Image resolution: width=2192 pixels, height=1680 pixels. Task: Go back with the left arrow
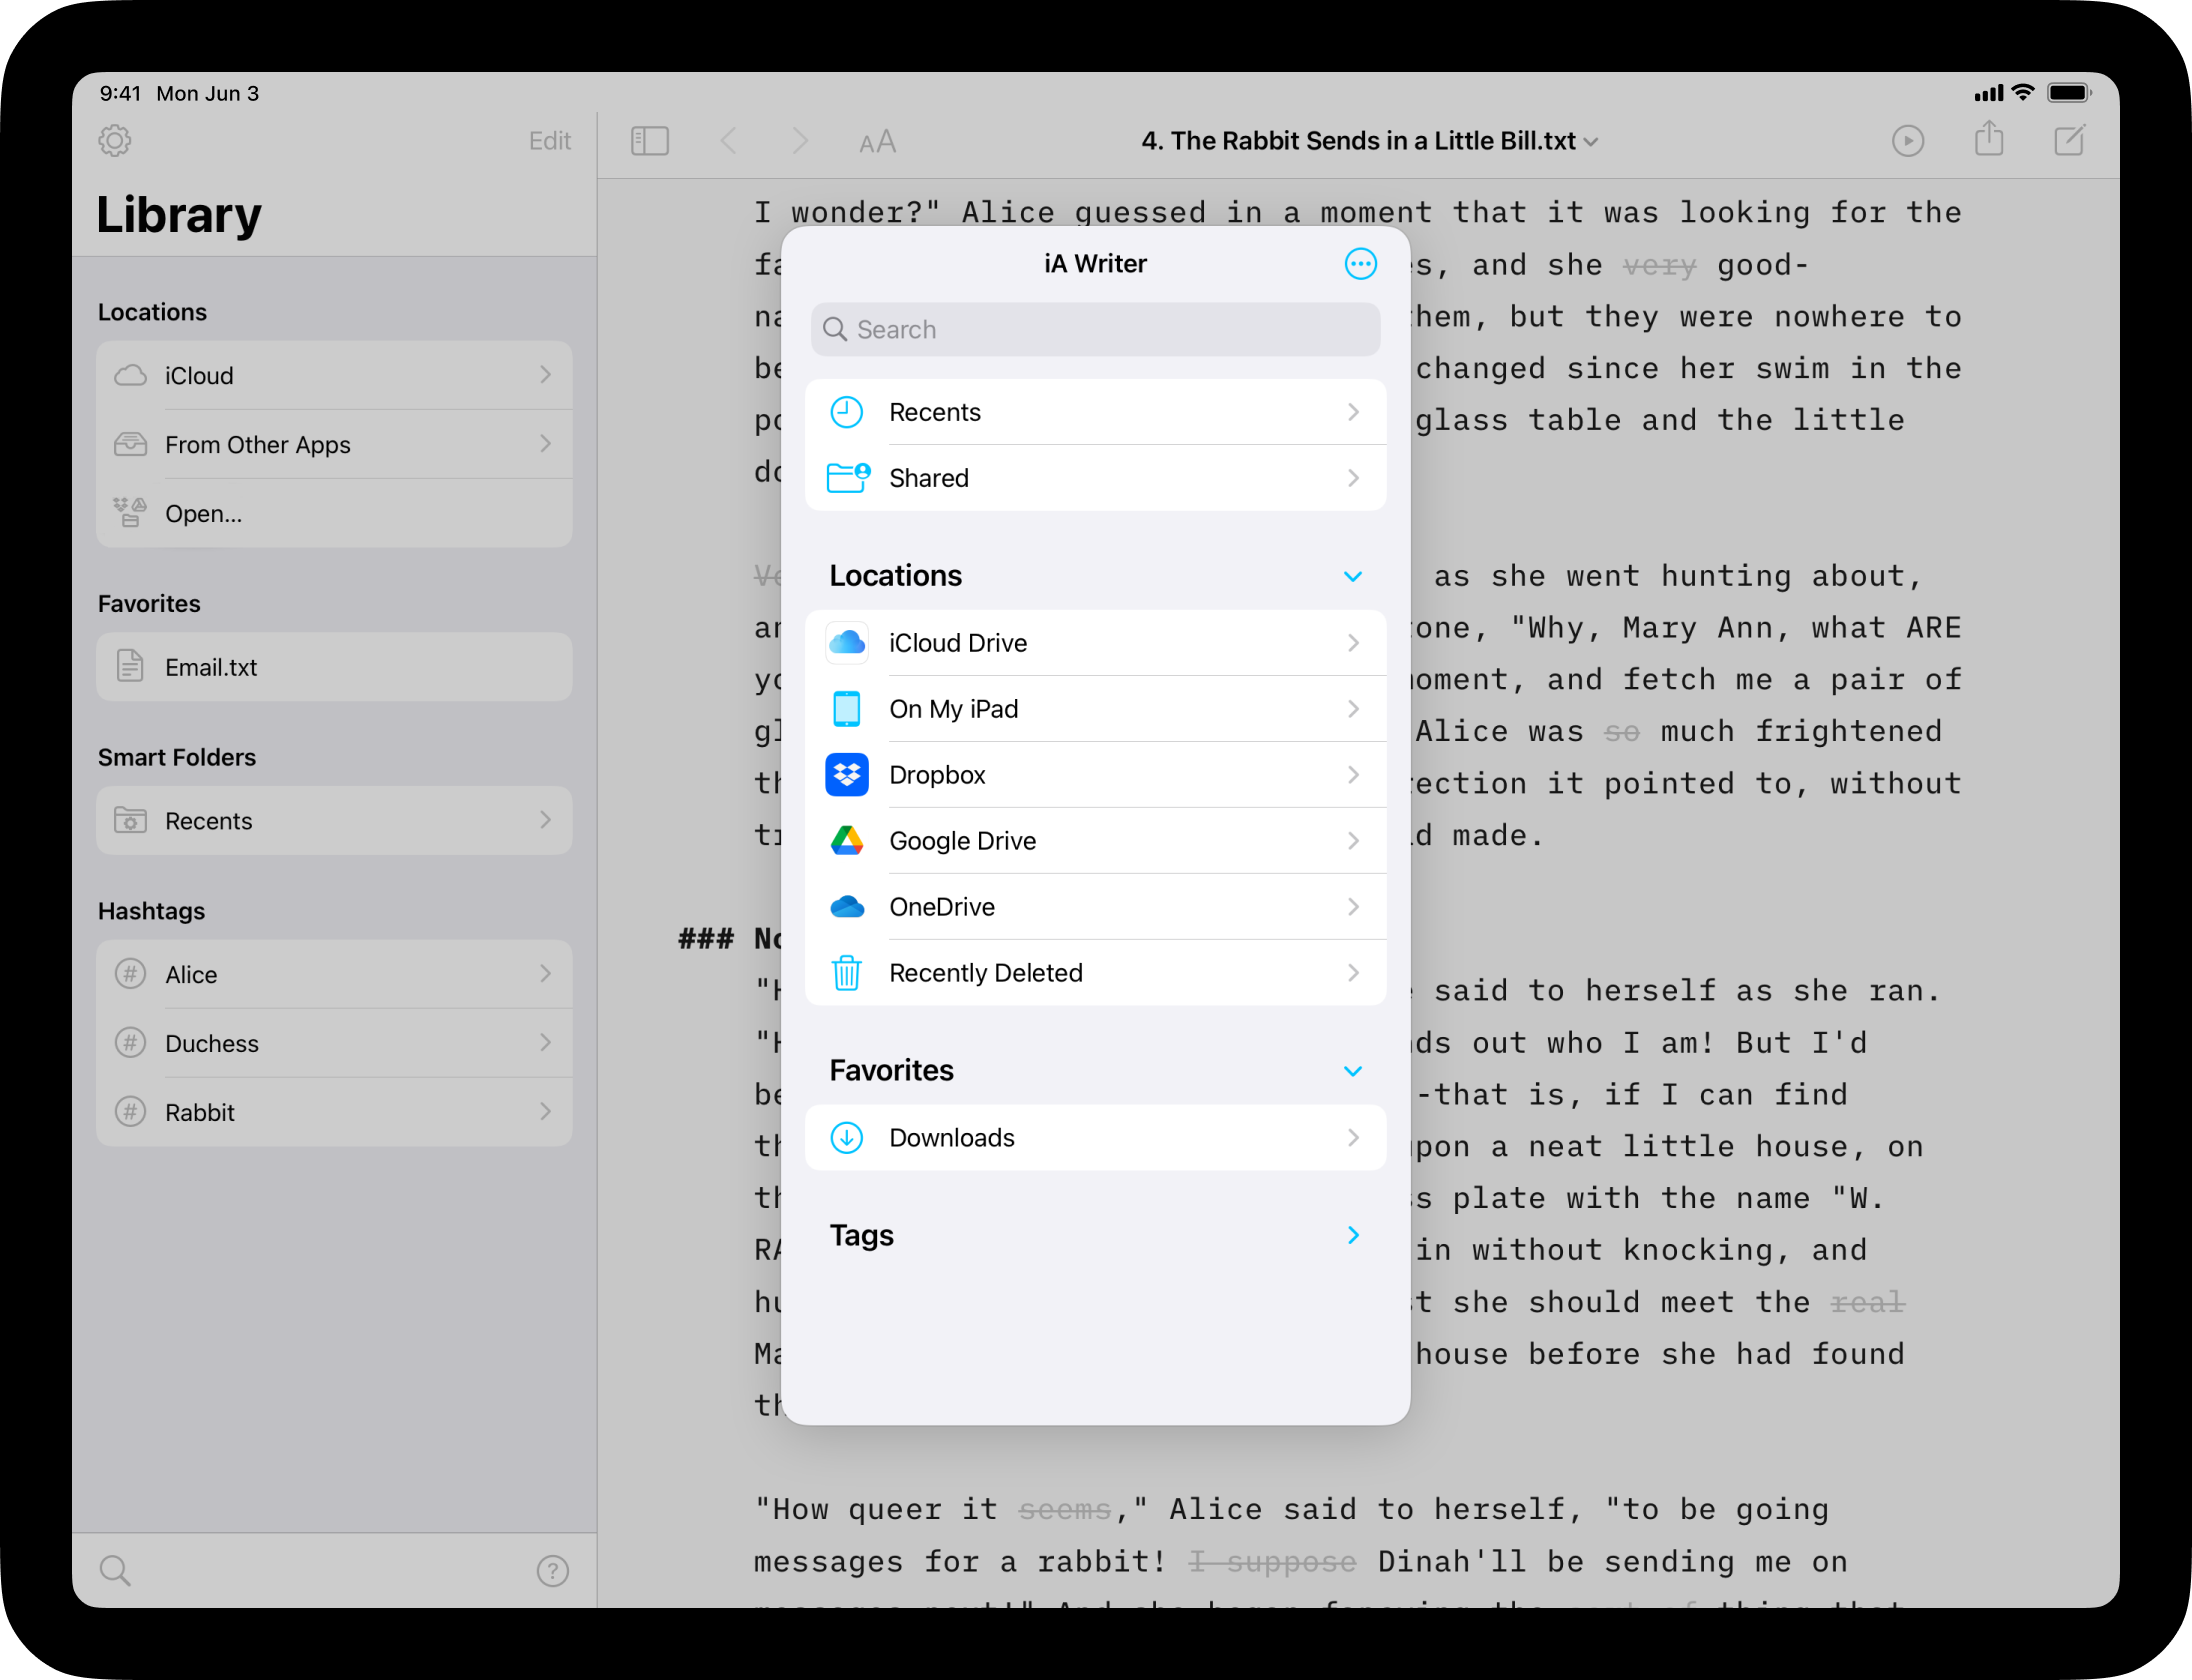point(729,141)
